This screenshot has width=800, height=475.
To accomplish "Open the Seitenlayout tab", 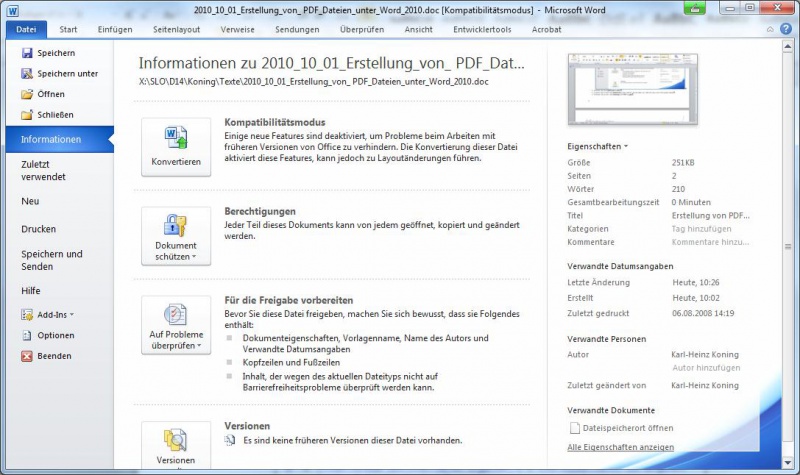I will click(177, 30).
